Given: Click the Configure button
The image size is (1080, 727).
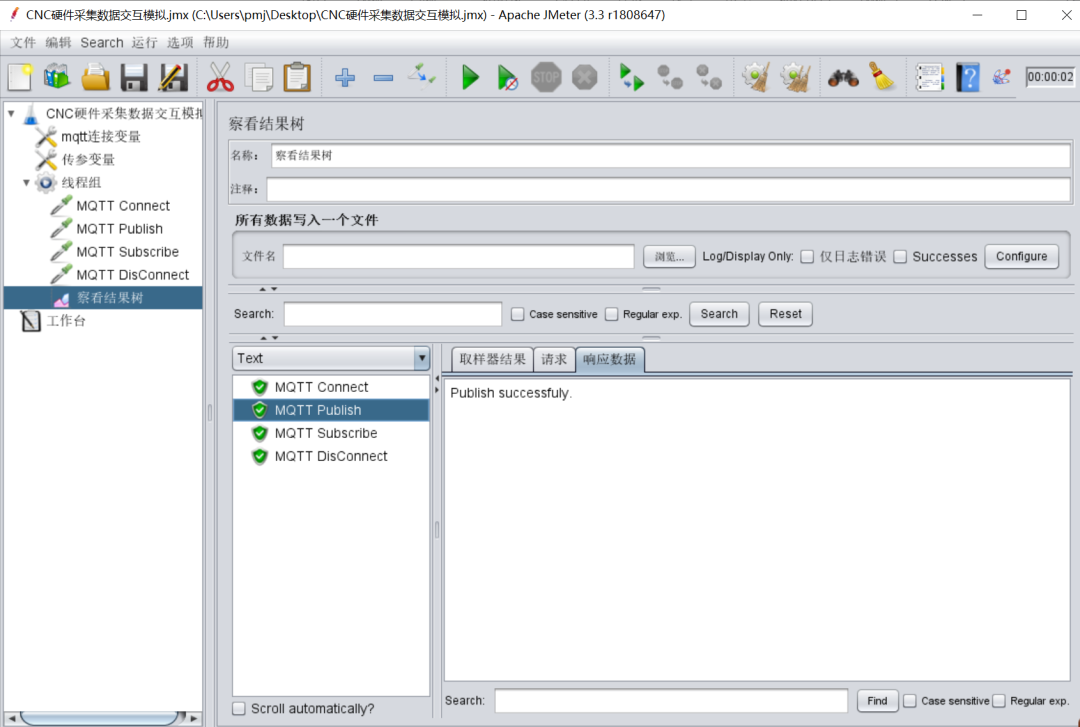Looking at the screenshot, I should pyautogui.click(x=1021, y=256).
